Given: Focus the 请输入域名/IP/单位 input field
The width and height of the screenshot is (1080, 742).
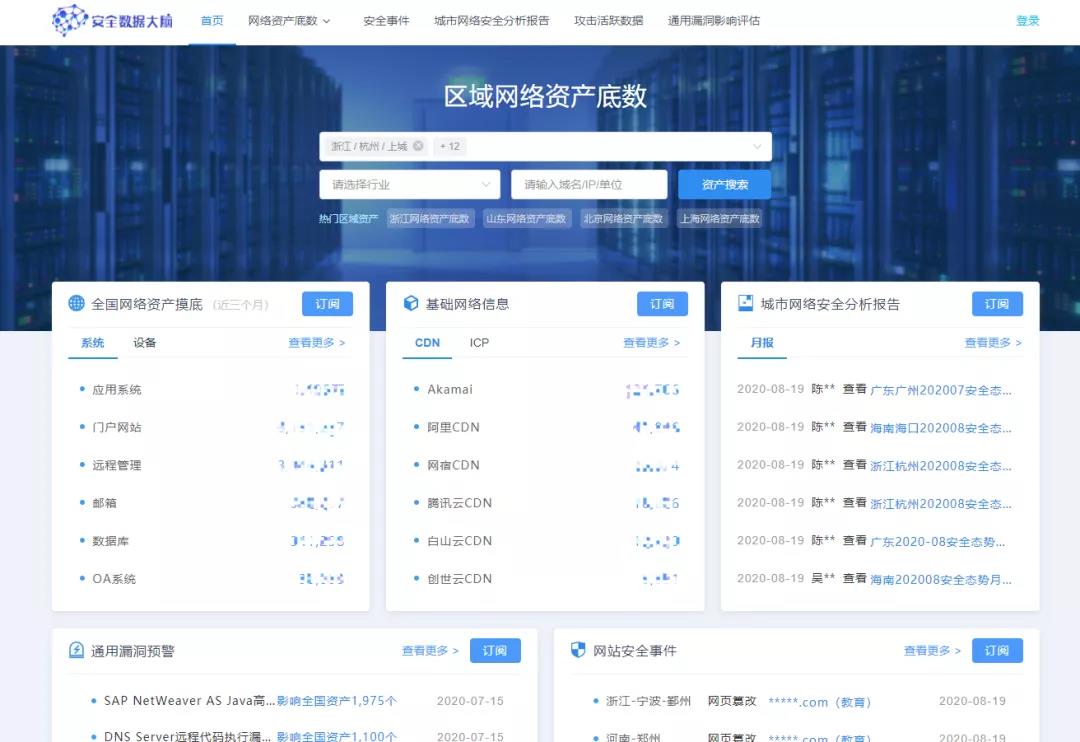Looking at the screenshot, I should pos(589,185).
